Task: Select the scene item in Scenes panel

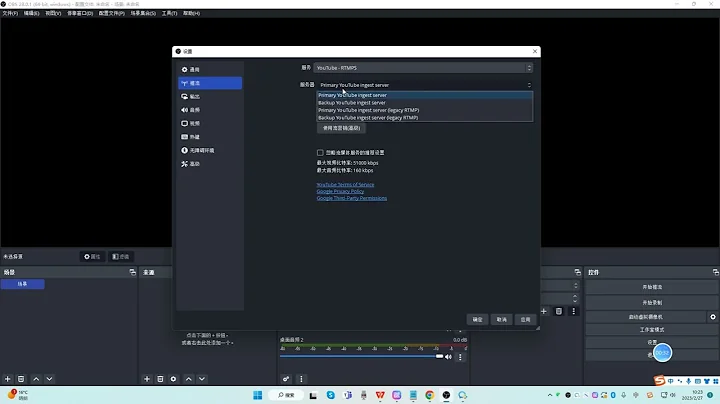Action: (x=22, y=284)
